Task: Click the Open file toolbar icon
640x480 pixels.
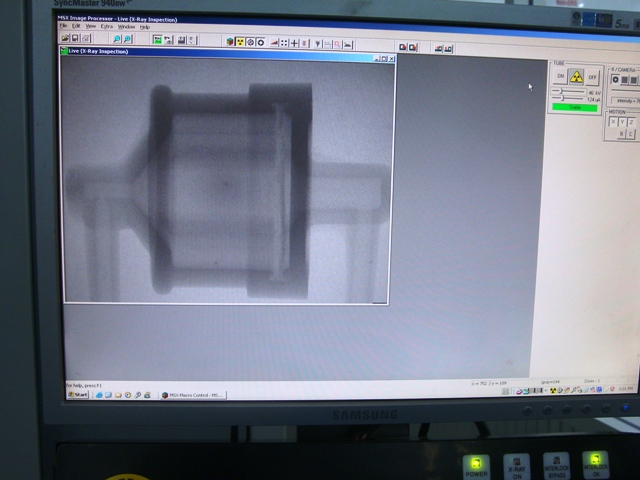Action: point(66,39)
